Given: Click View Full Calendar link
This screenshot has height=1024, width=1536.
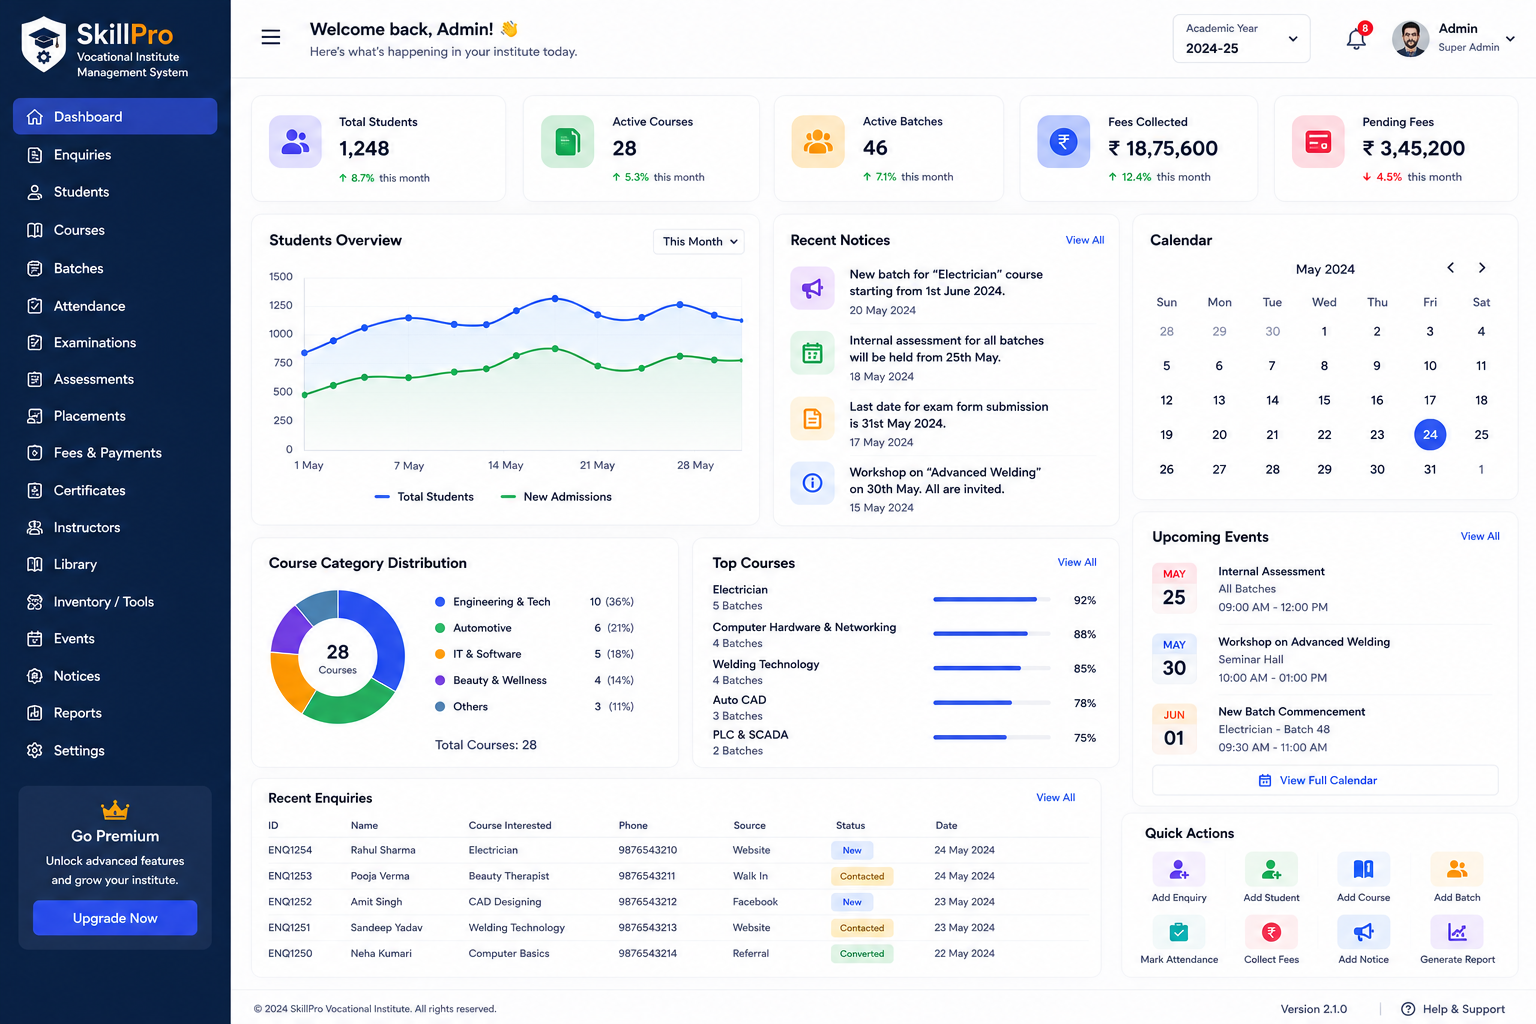Looking at the screenshot, I should (1325, 780).
